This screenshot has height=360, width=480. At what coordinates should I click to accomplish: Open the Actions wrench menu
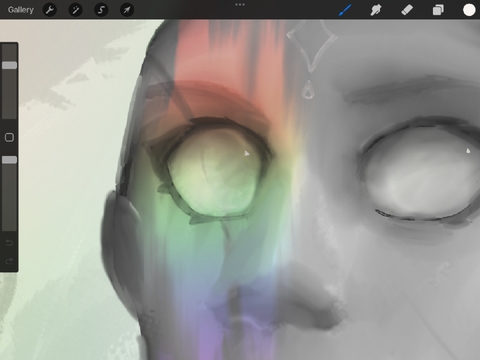50,10
